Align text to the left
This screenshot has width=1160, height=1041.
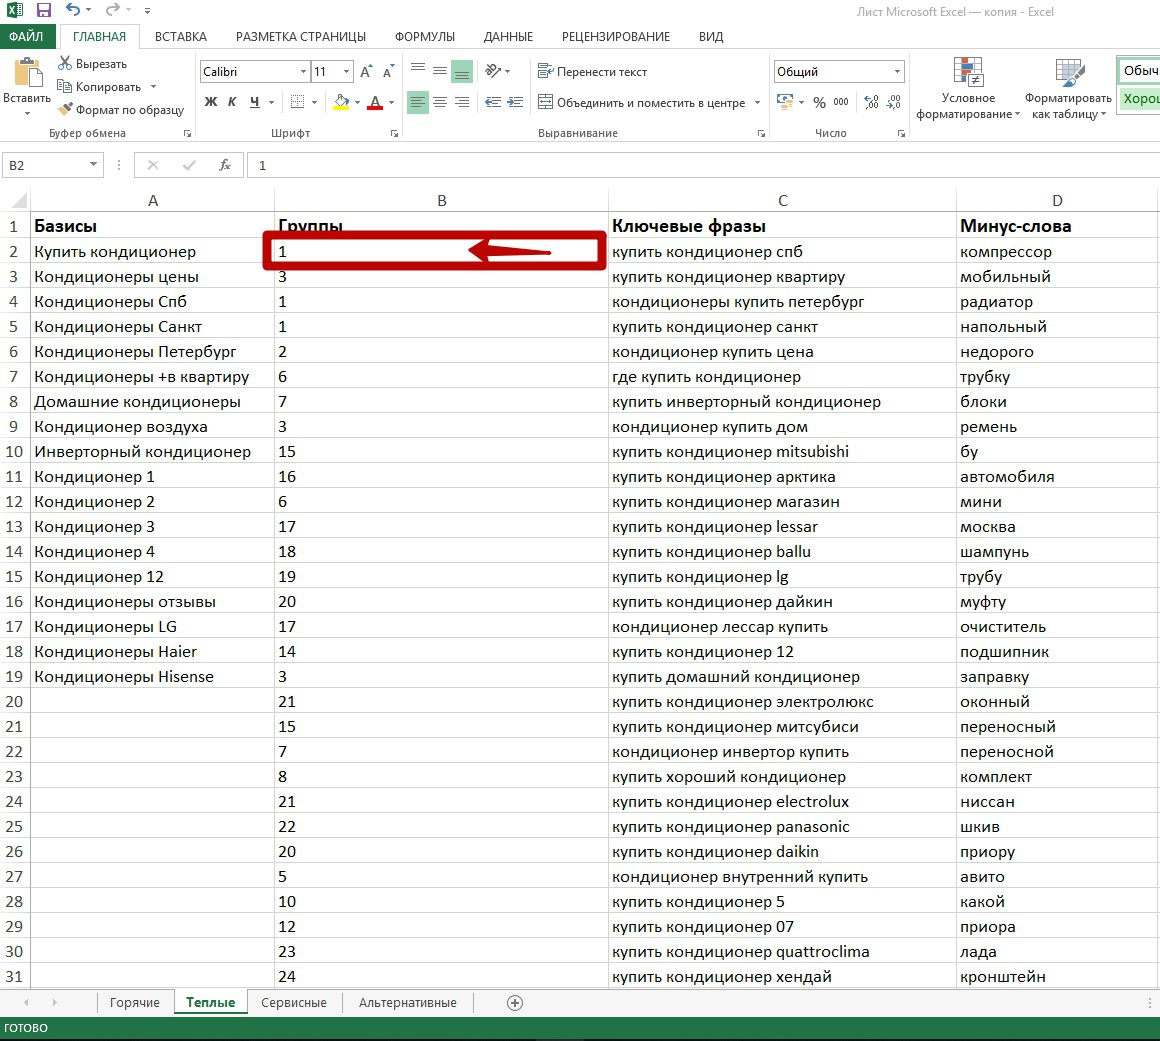[x=418, y=102]
